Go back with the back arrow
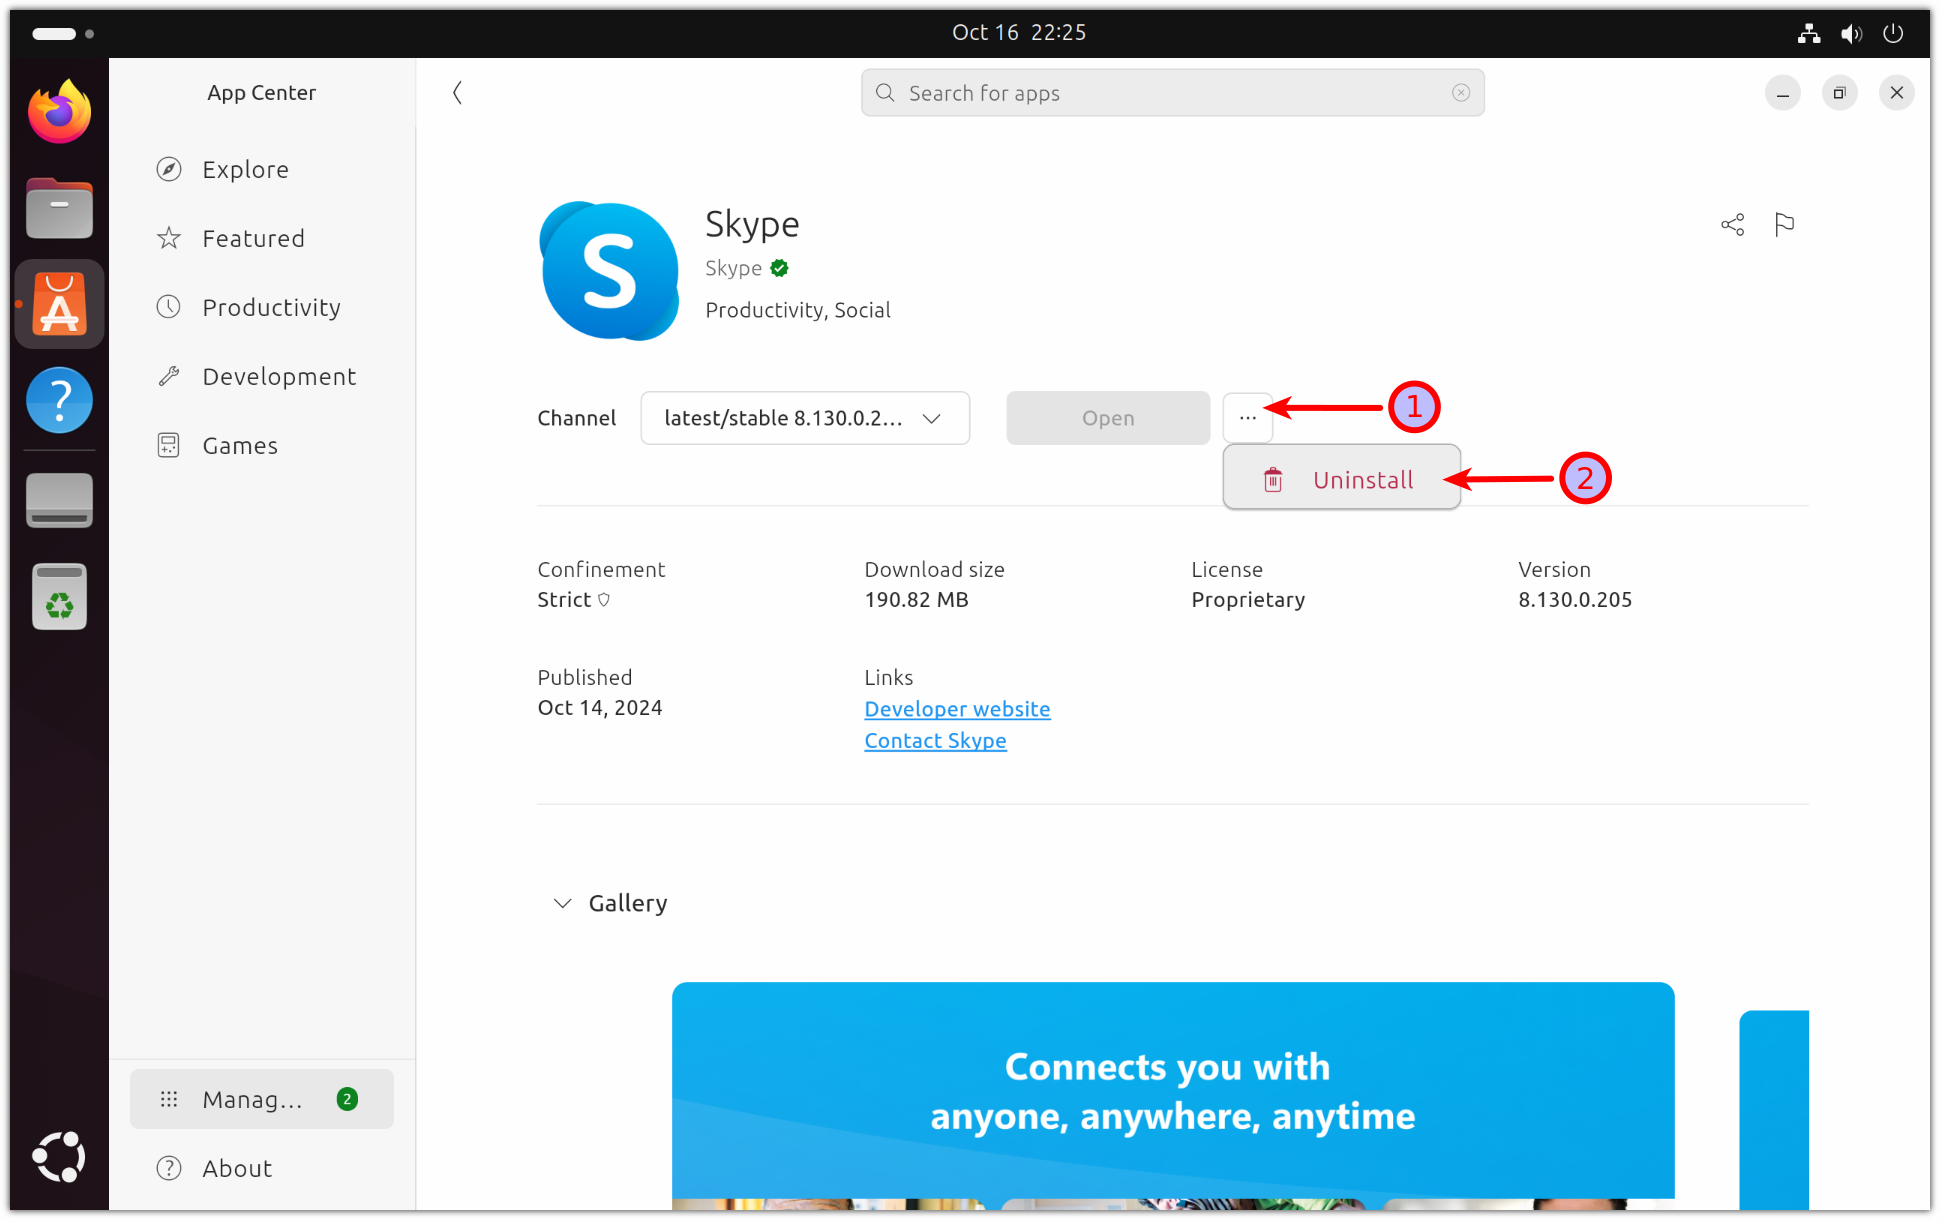 [x=457, y=93]
